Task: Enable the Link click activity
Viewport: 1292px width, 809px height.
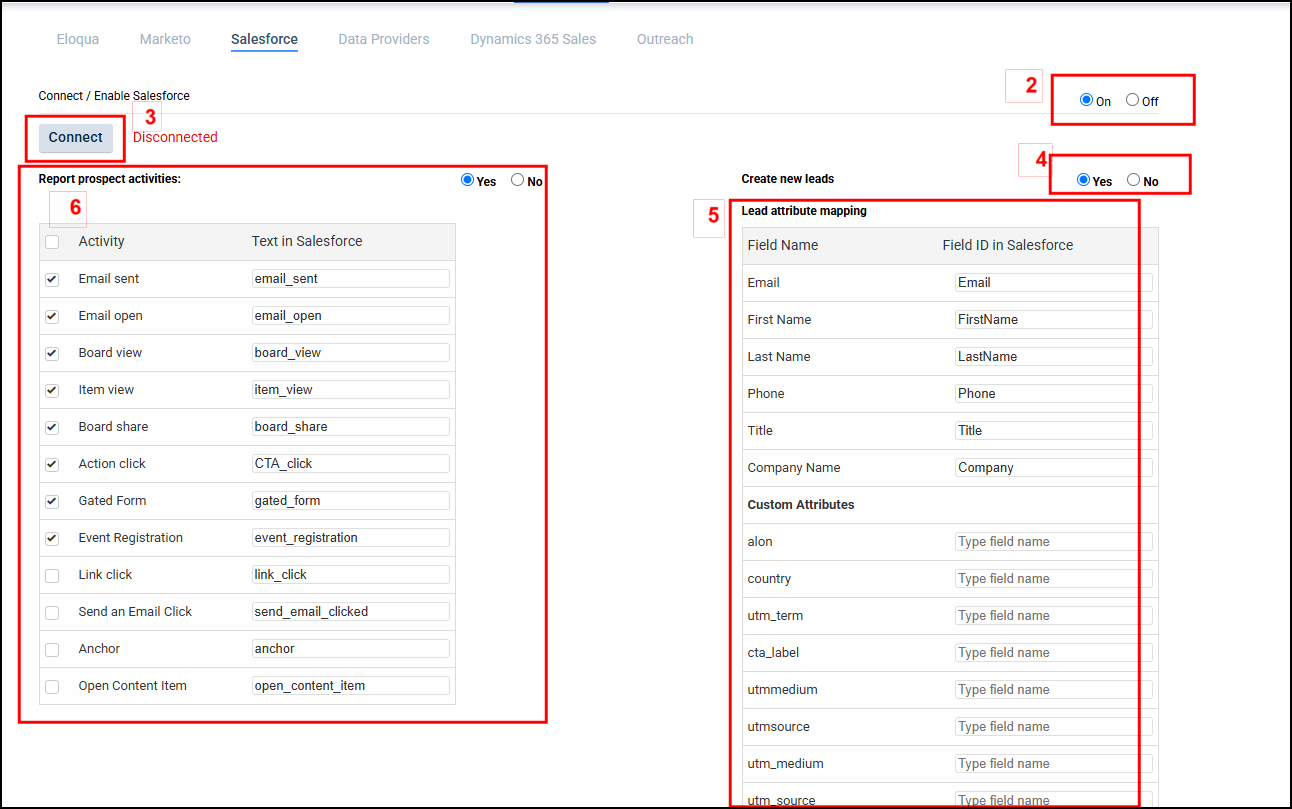Action: coord(52,575)
